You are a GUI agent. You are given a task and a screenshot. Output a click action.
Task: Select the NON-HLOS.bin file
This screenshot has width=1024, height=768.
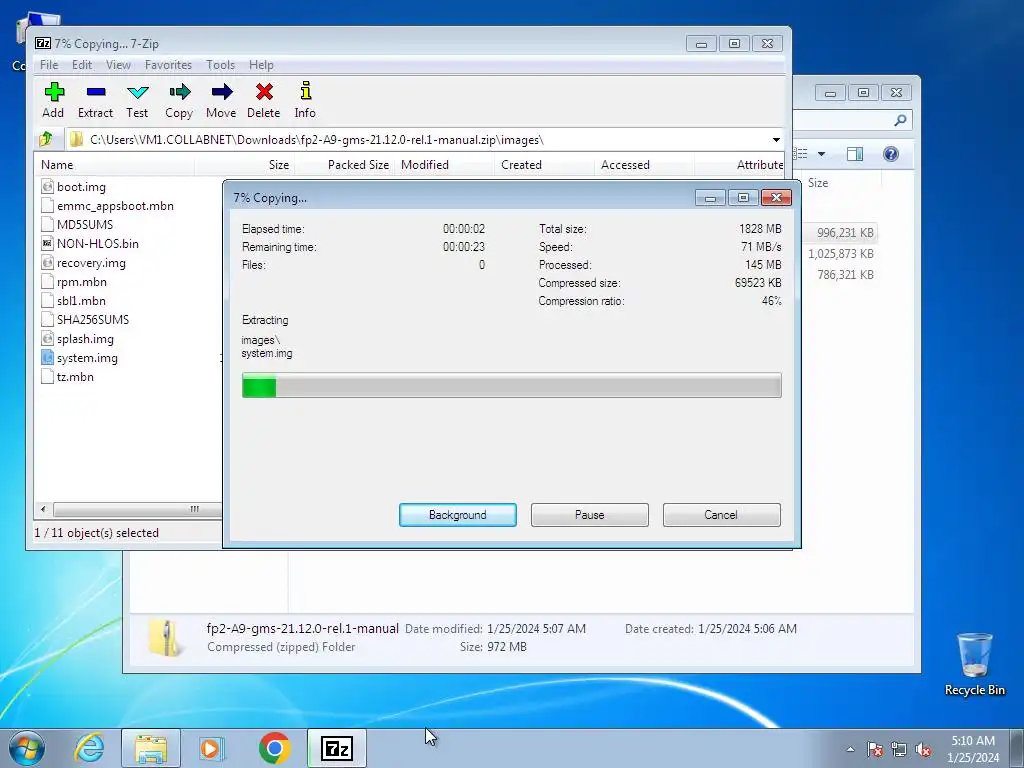pyautogui.click(x=97, y=244)
